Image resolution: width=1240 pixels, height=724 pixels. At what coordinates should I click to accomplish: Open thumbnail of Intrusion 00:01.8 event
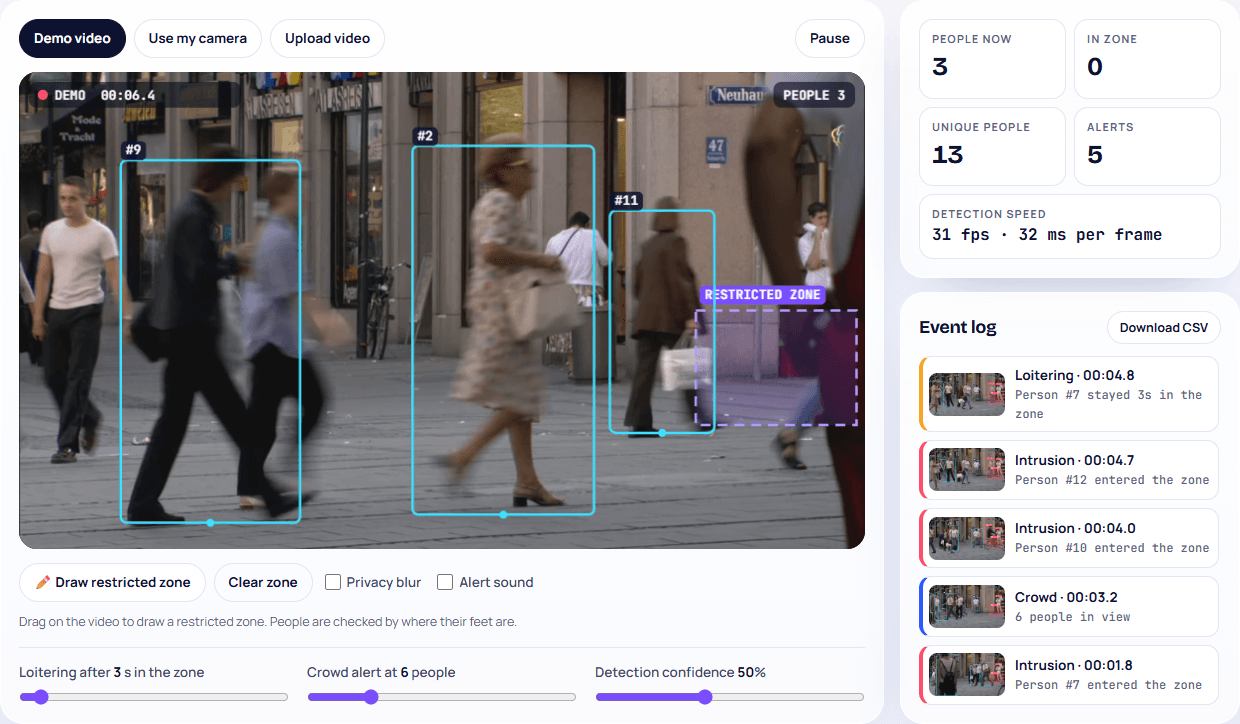[967, 674]
